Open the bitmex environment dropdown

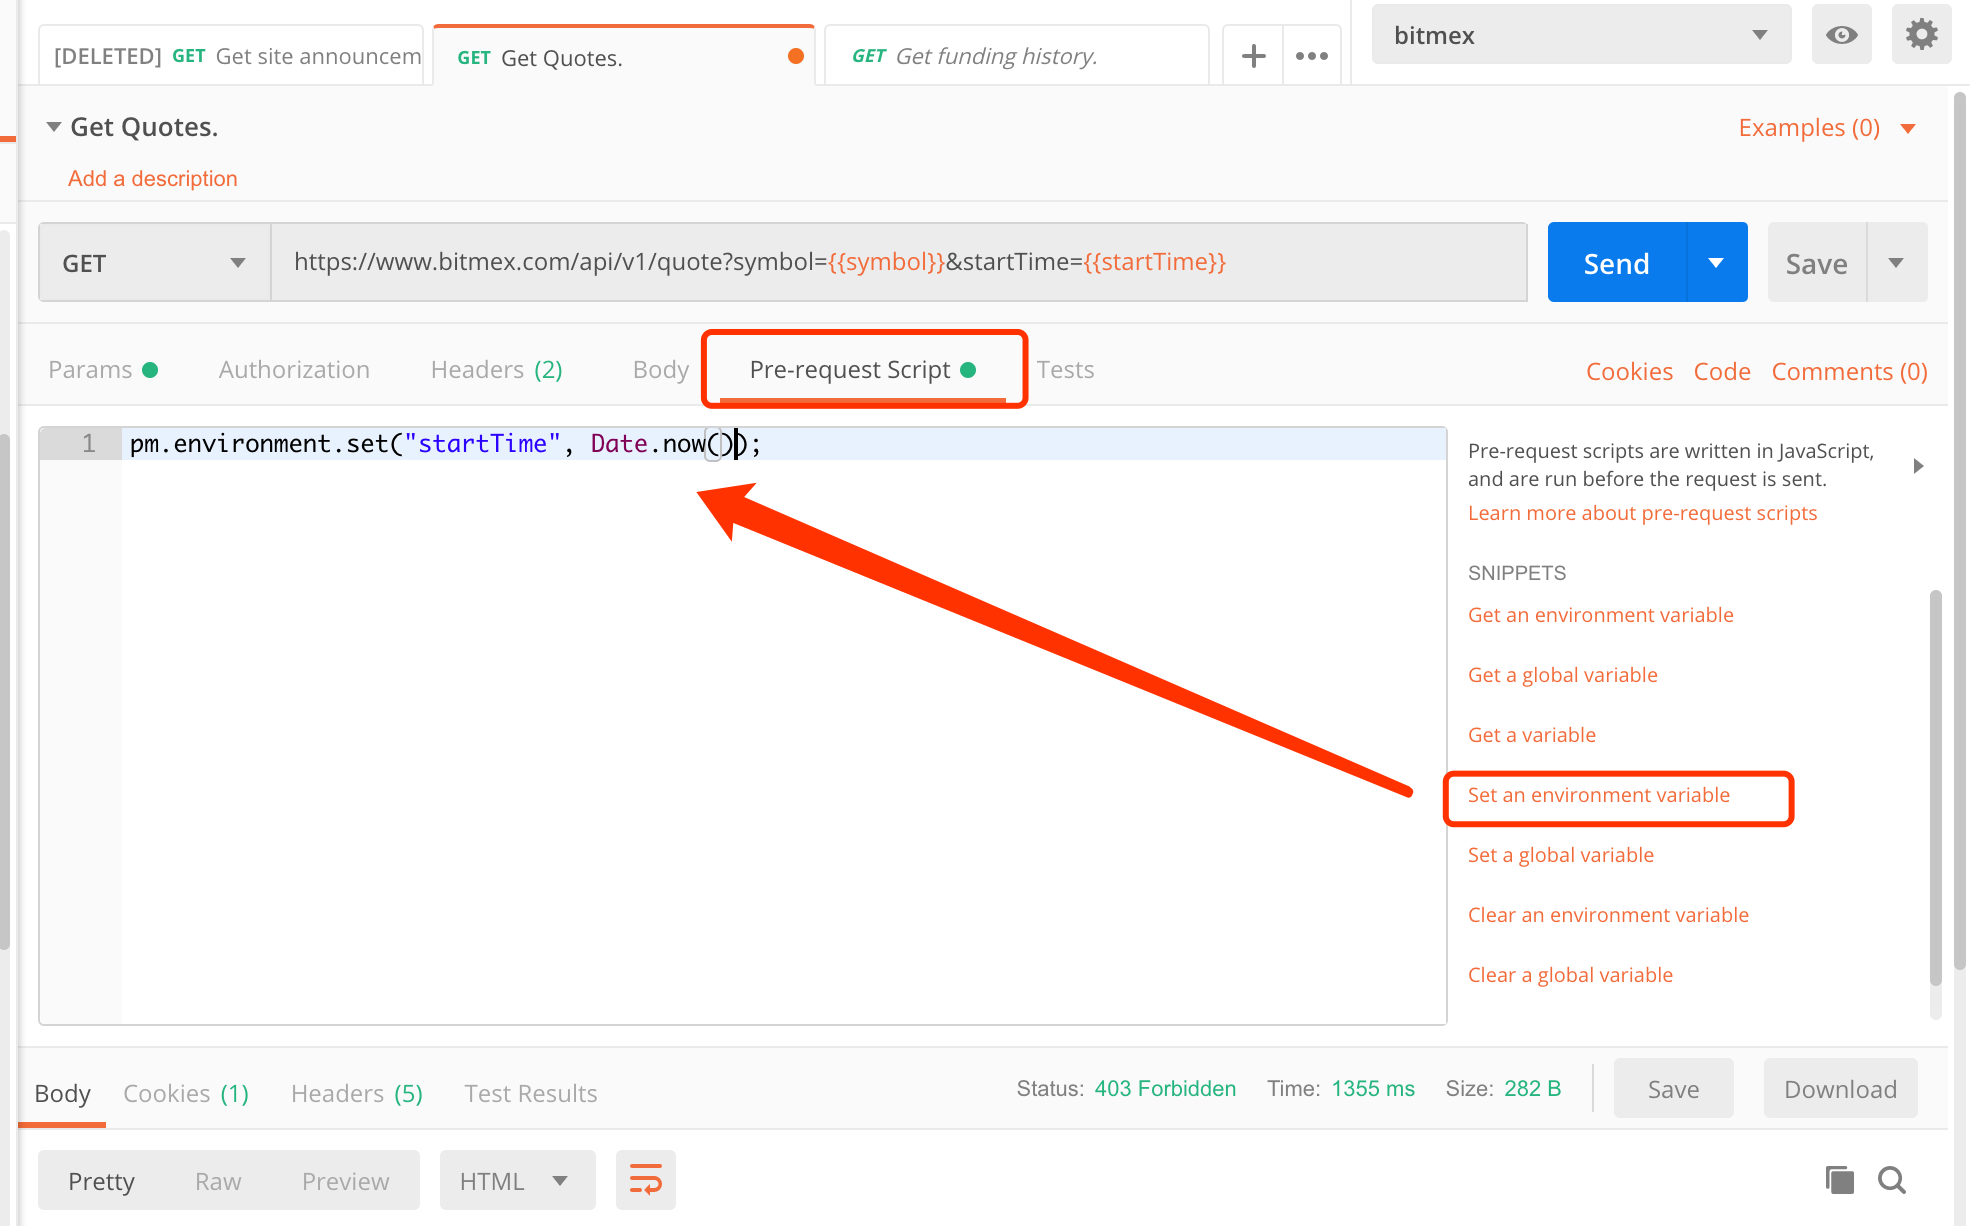pyautogui.click(x=1580, y=34)
